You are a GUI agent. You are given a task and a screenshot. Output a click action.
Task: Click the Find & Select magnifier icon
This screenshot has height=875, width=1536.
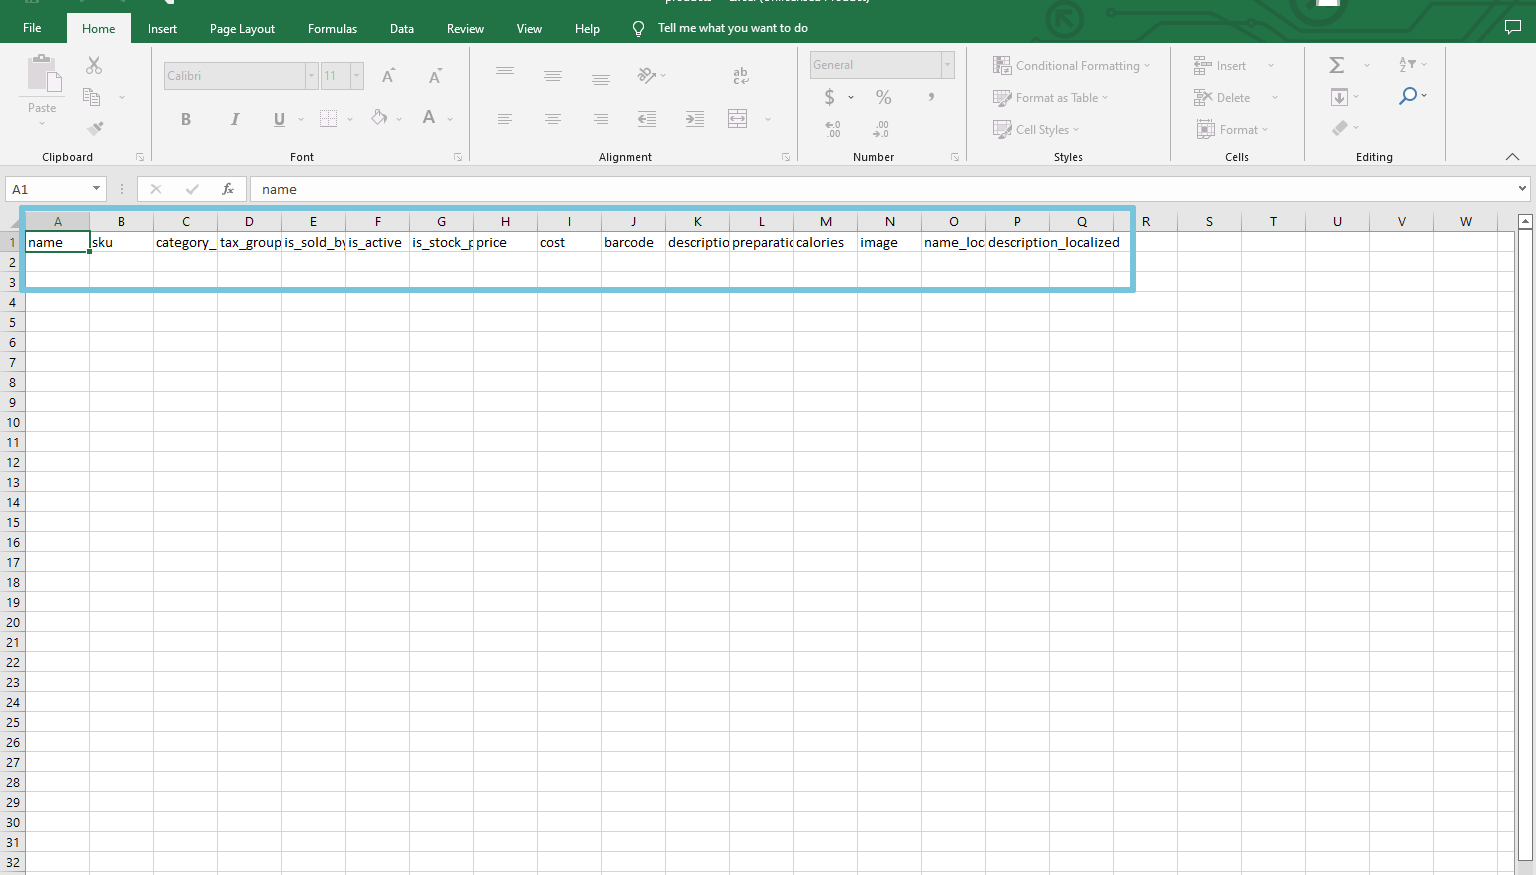[x=1408, y=96]
